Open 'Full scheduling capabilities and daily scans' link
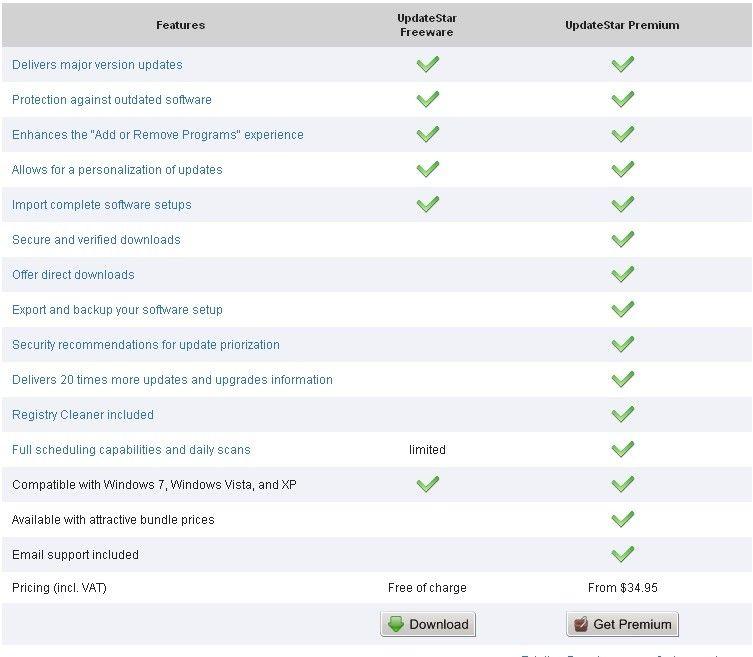The height and width of the screenshot is (657, 753). (x=131, y=450)
